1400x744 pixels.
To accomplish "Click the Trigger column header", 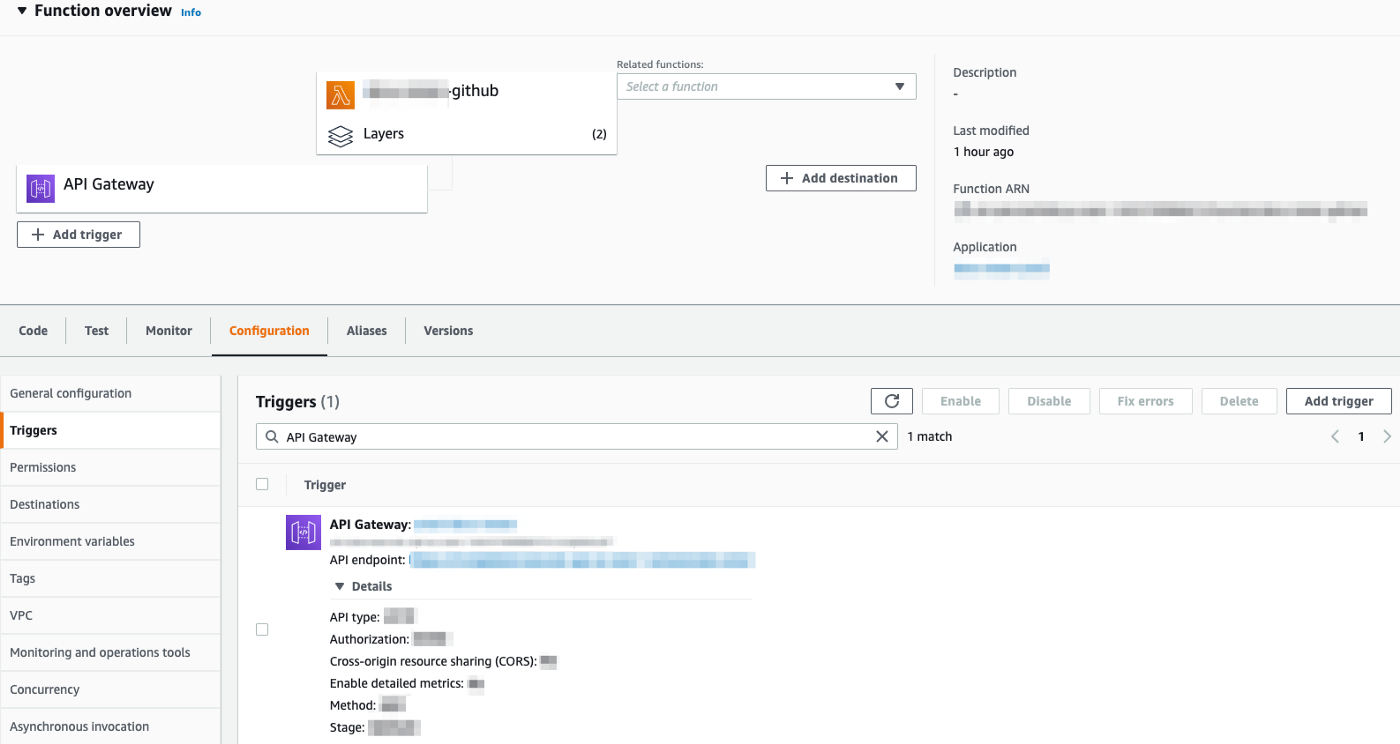I will pos(325,485).
